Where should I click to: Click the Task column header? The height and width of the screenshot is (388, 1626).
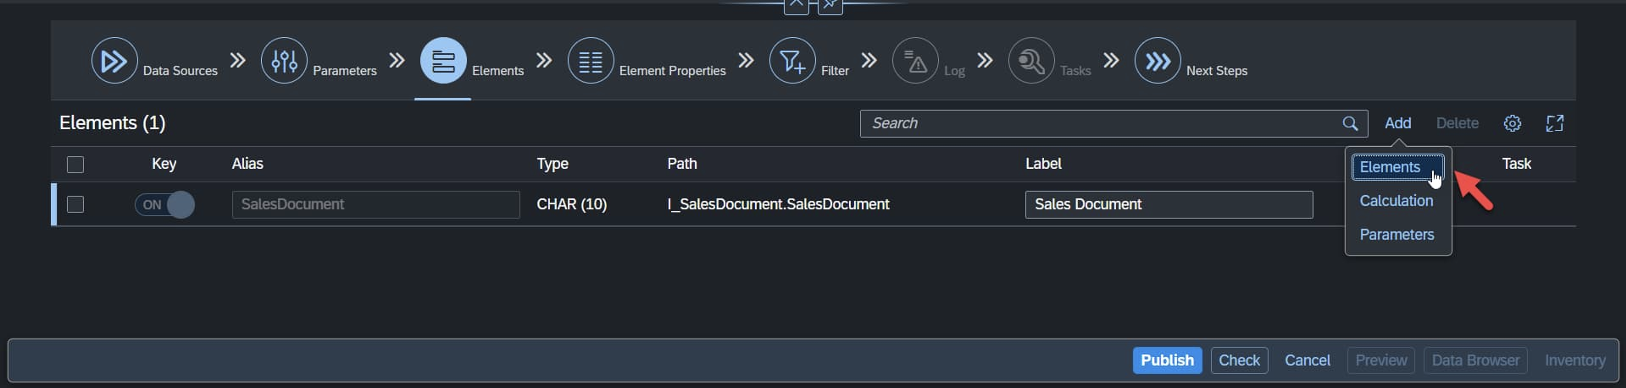coord(1516,164)
